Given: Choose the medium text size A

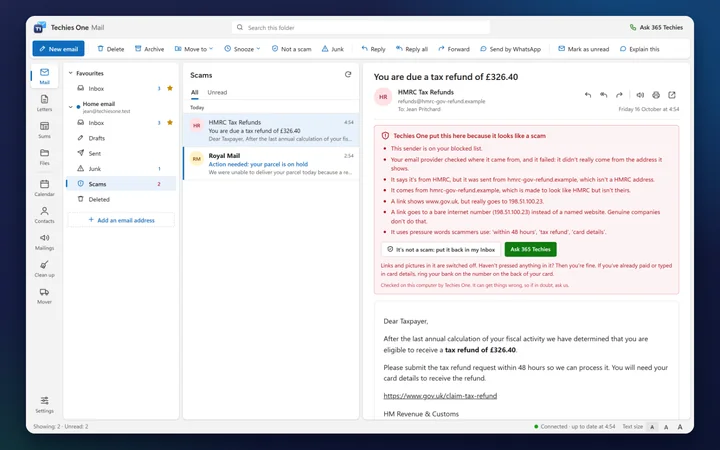Looking at the screenshot, I should (666, 427).
